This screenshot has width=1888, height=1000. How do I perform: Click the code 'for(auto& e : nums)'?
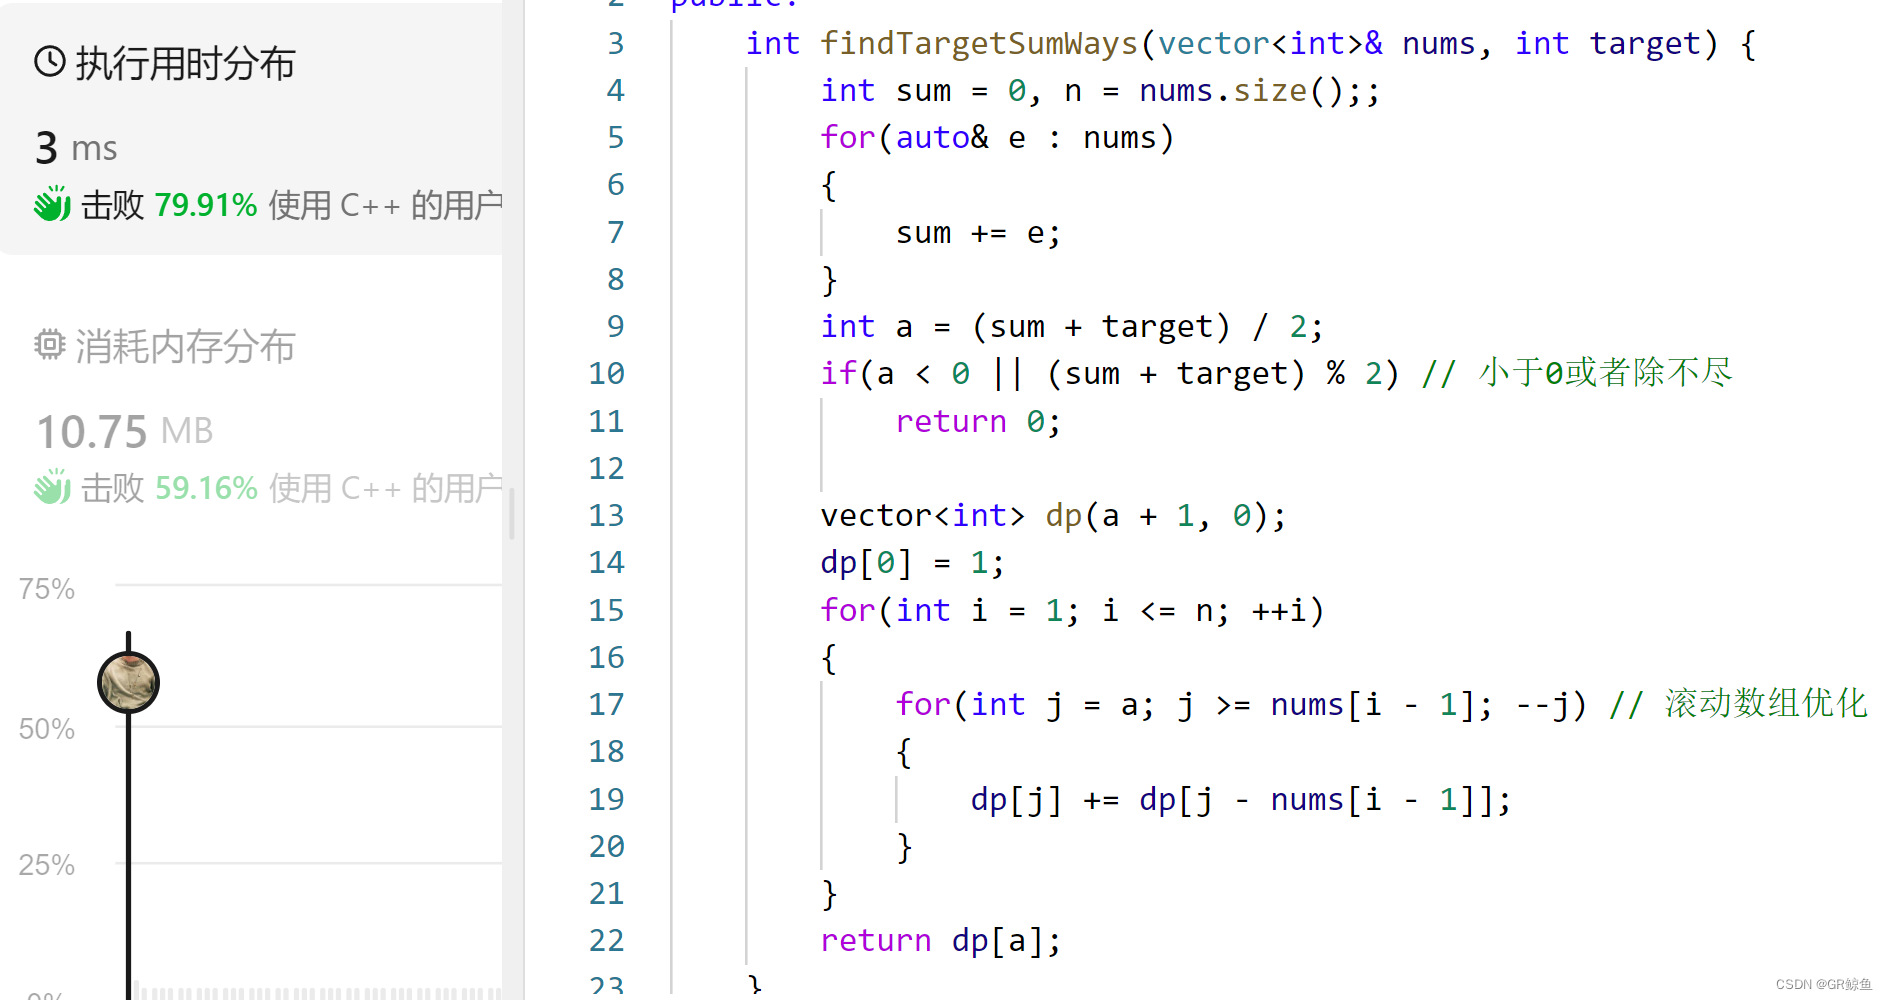pos(997,138)
